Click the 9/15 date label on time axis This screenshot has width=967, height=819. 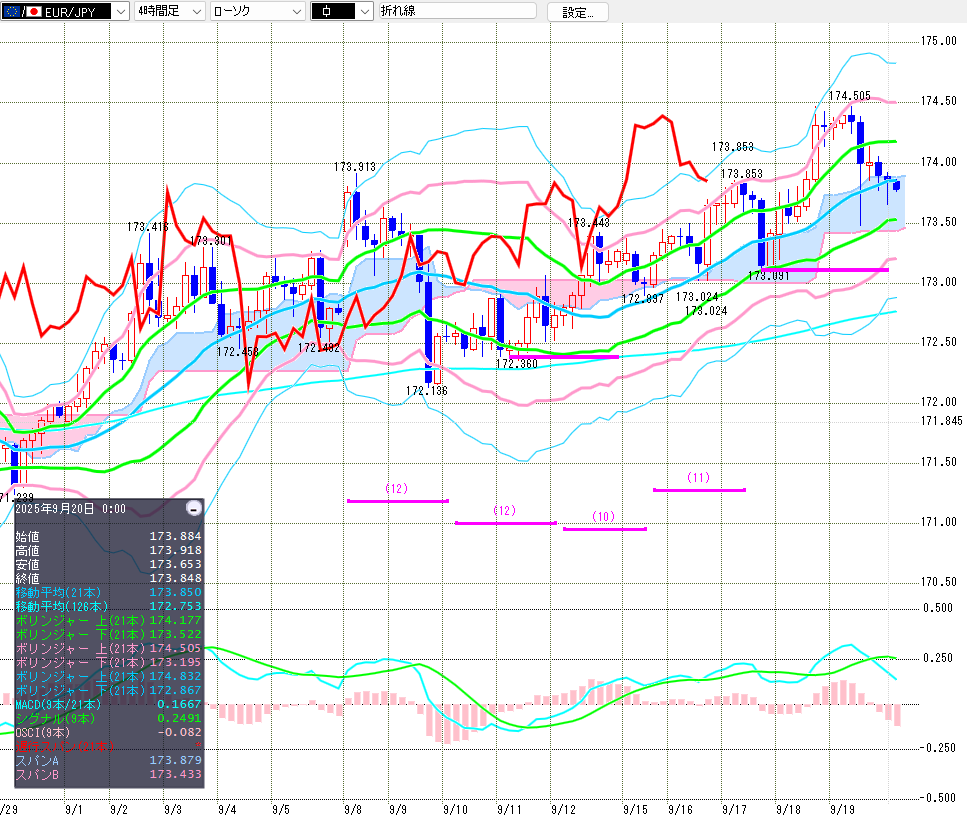[635, 808]
